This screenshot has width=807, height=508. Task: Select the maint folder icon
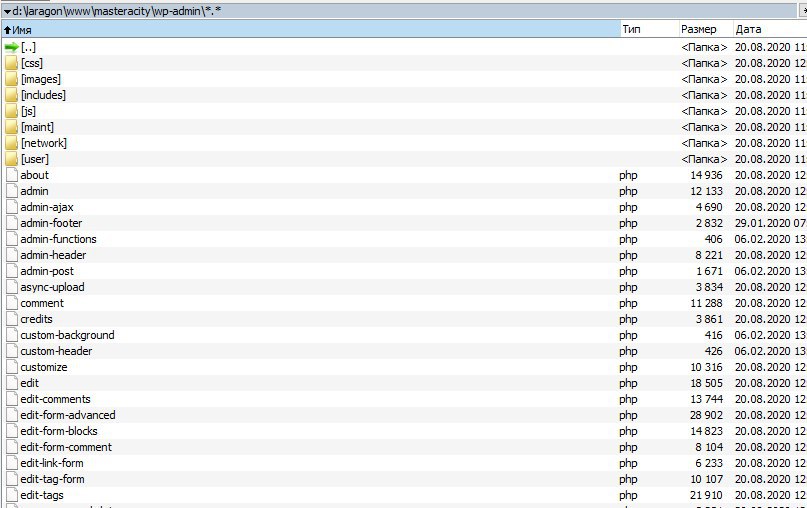pos(11,127)
